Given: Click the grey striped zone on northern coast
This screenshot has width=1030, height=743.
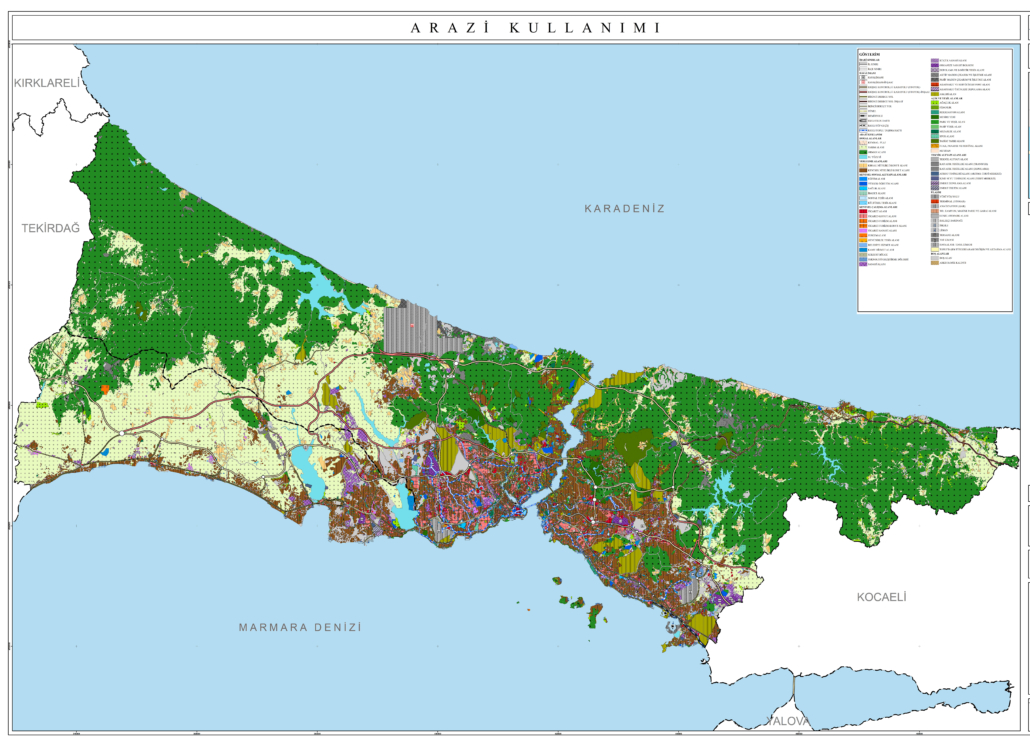Looking at the screenshot, I should click(410, 328).
